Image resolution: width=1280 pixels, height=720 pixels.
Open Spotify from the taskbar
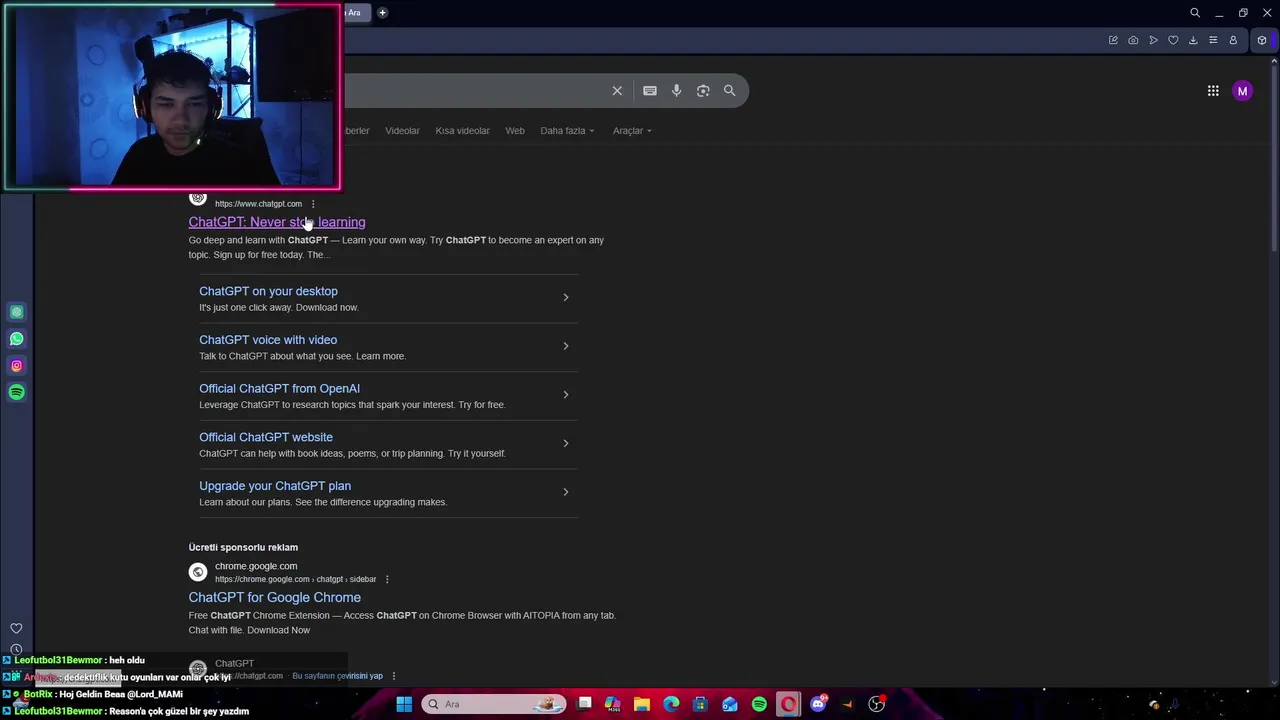point(759,704)
